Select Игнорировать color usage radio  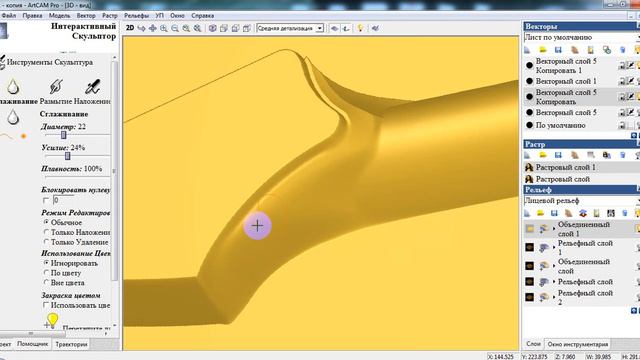pos(46,263)
